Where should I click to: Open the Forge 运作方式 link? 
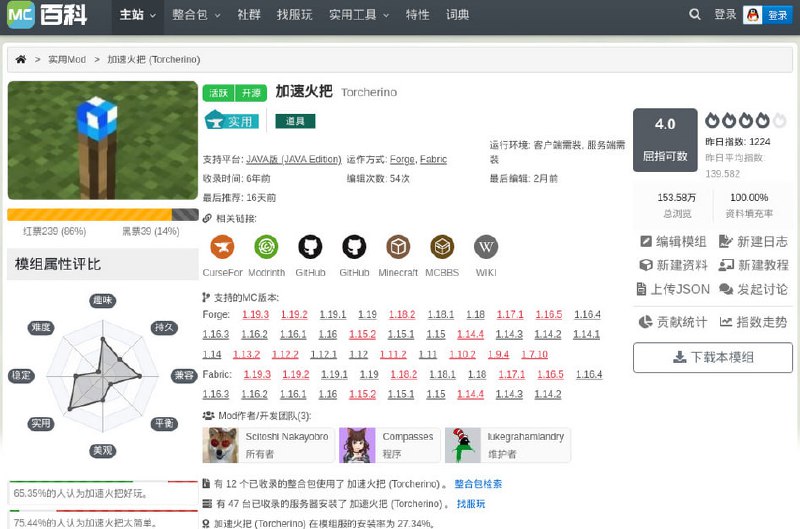tap(402, 159)
